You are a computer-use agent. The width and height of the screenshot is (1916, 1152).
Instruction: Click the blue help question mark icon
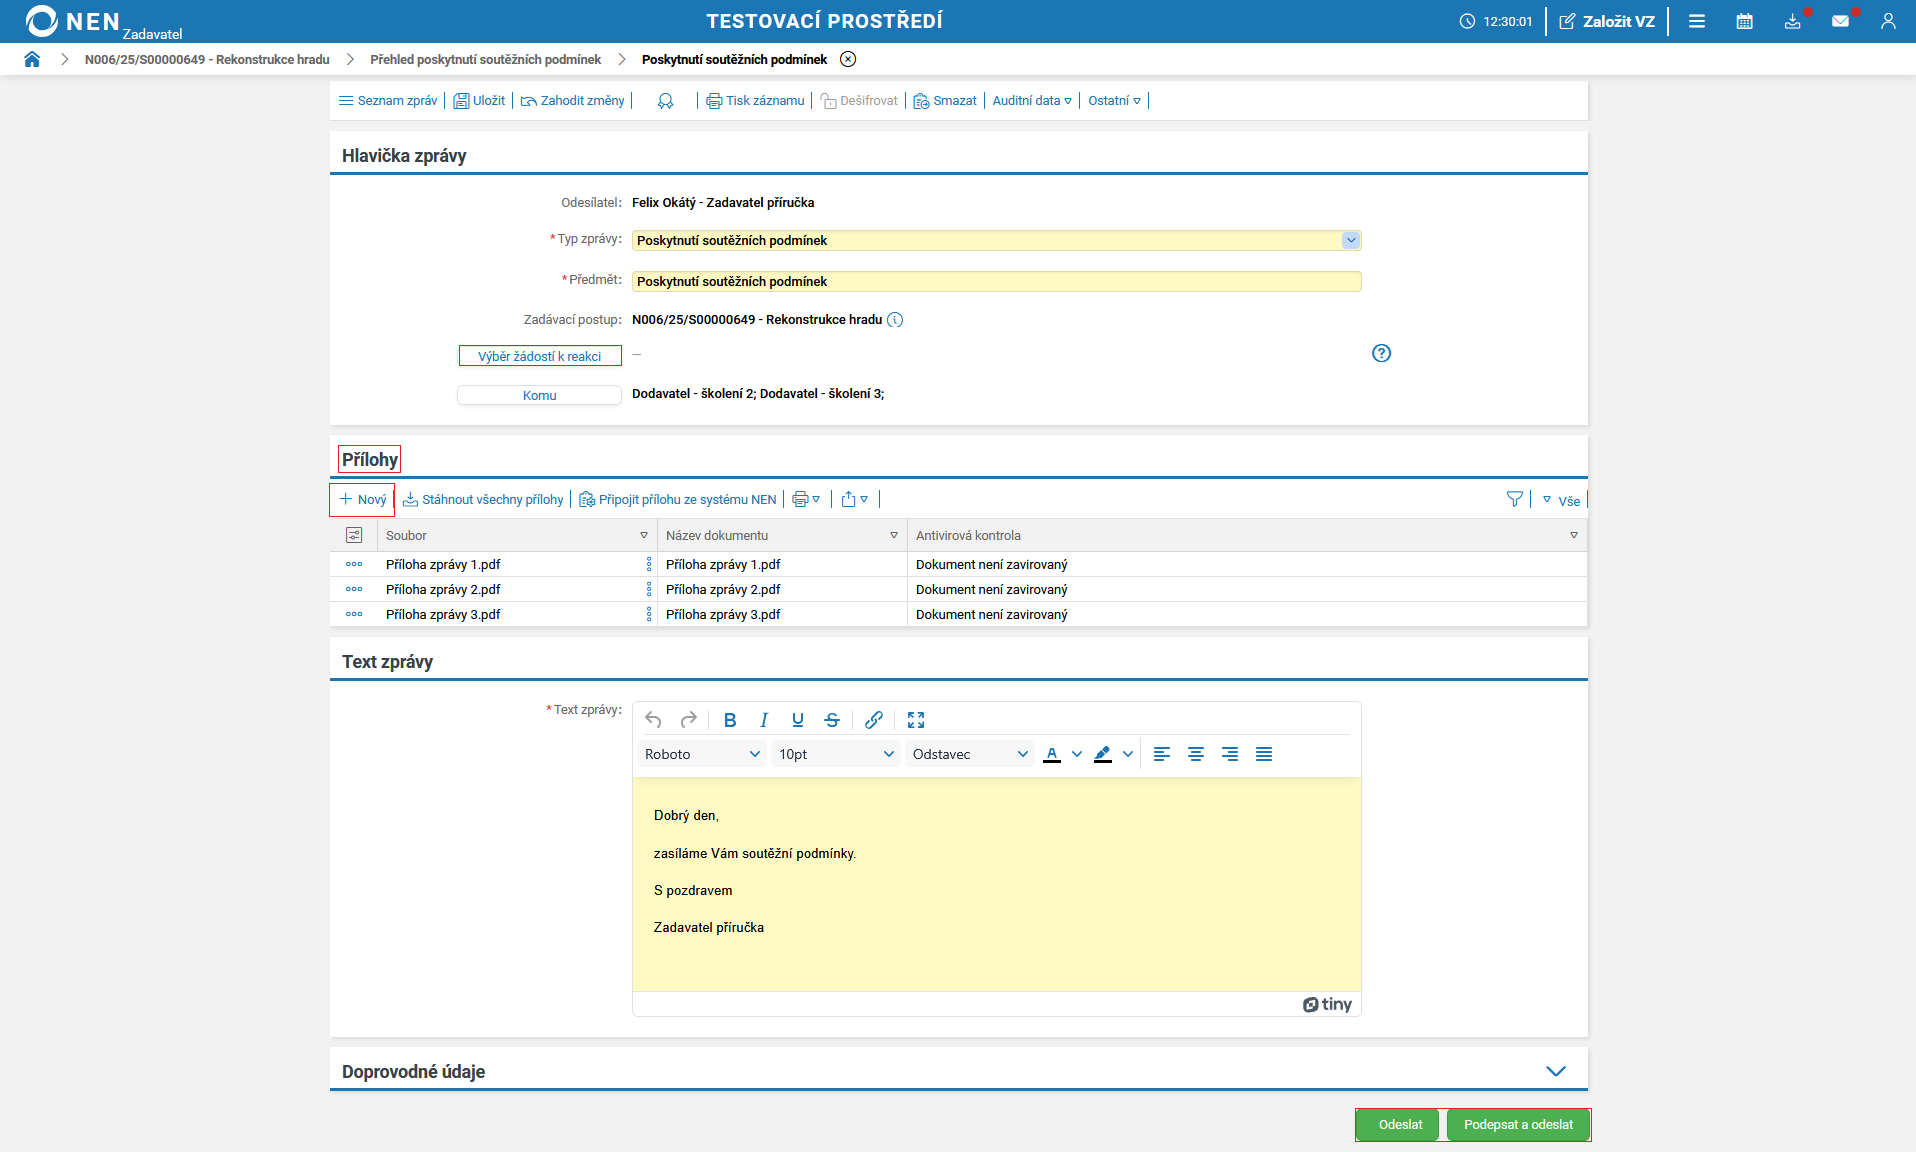(1381, 353)
